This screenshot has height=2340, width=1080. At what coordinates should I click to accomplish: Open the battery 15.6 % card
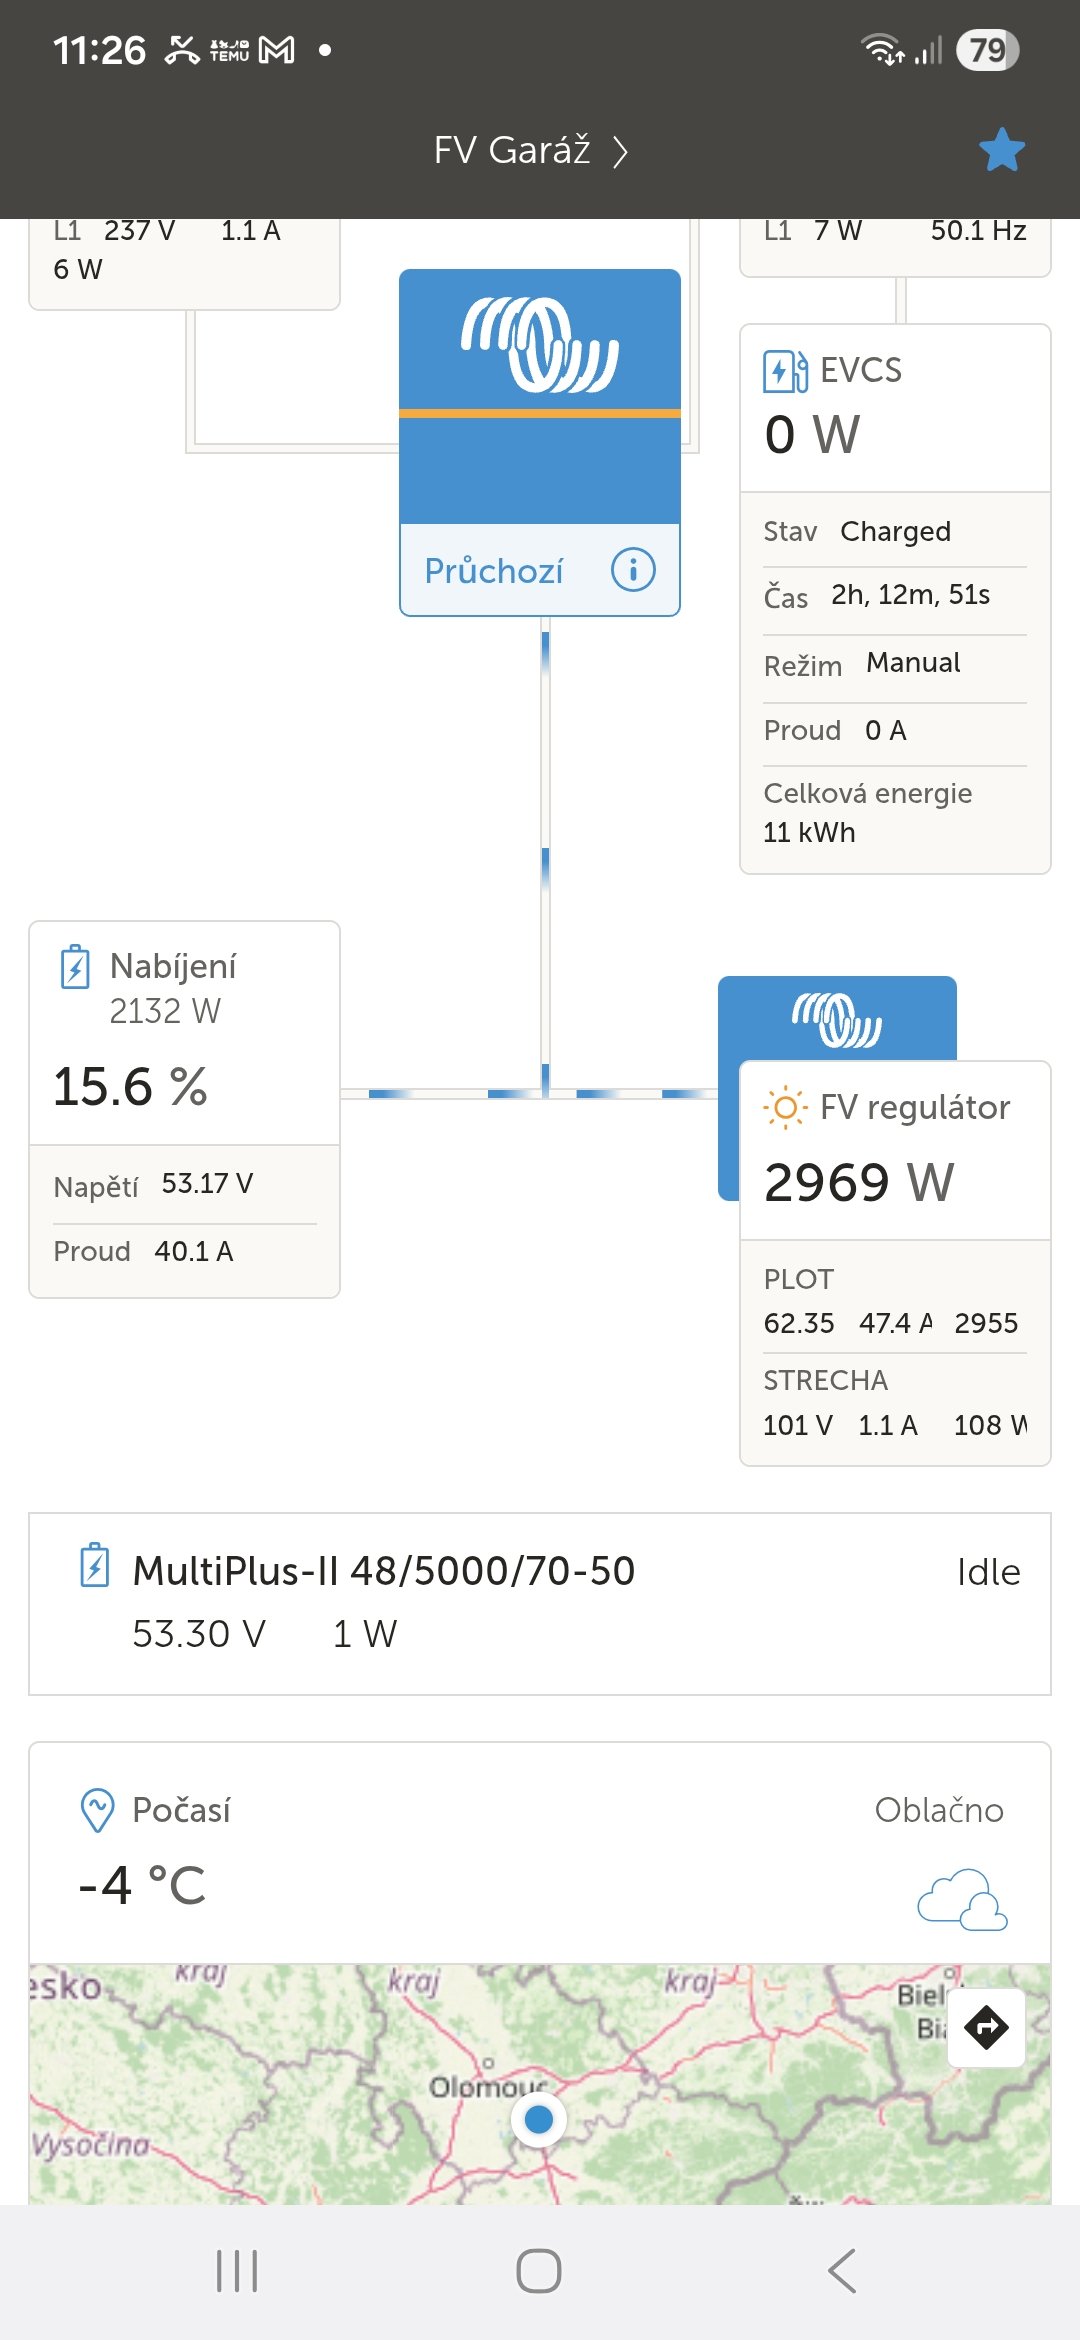click(184, 1086)
